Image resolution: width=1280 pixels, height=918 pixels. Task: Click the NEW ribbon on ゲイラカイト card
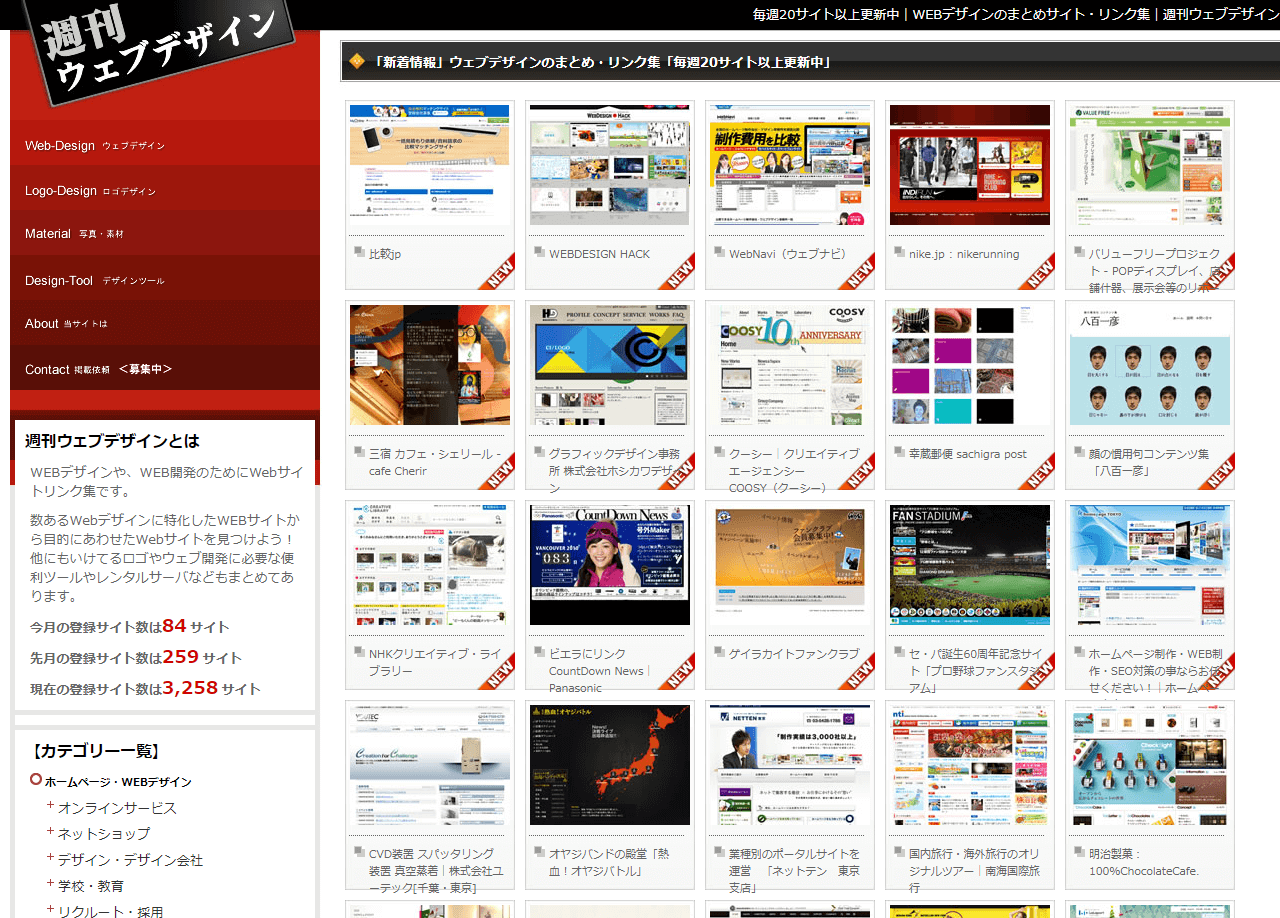(x=857, y=672)
